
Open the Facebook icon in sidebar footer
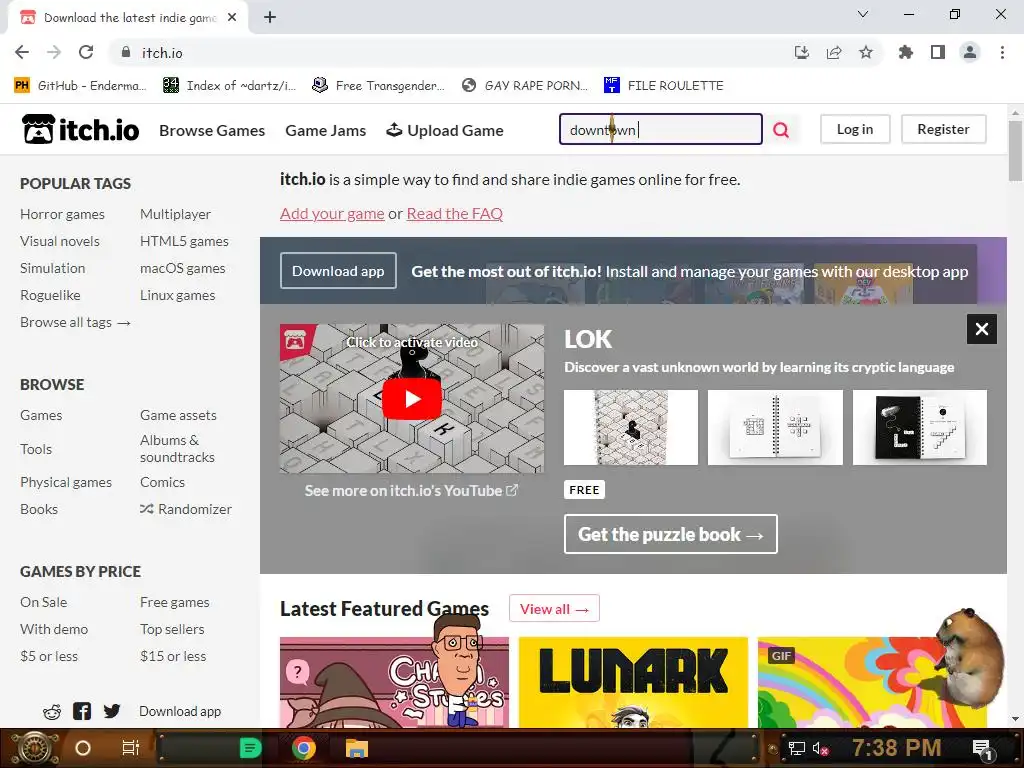pyautogui.click(x=82, y=711)
